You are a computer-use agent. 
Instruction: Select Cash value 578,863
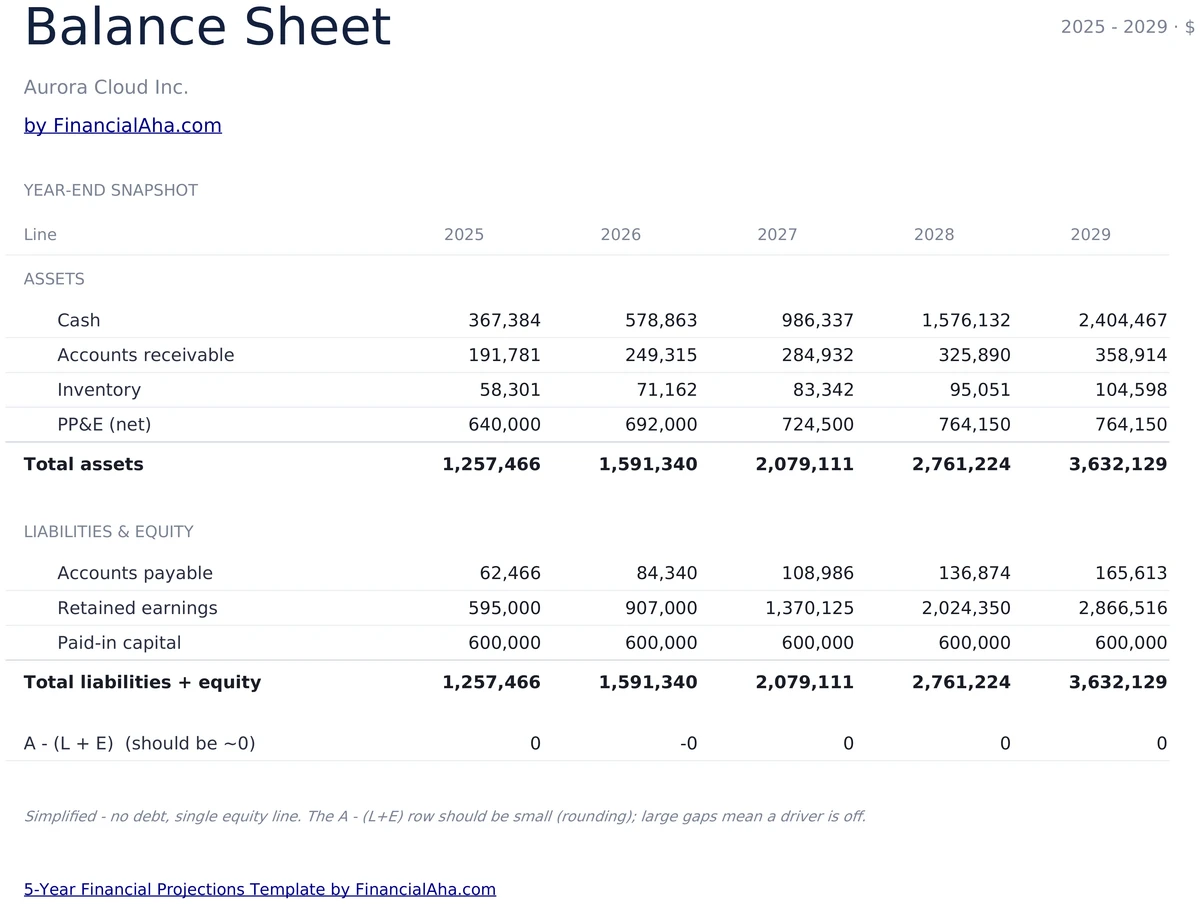[661, 321]
